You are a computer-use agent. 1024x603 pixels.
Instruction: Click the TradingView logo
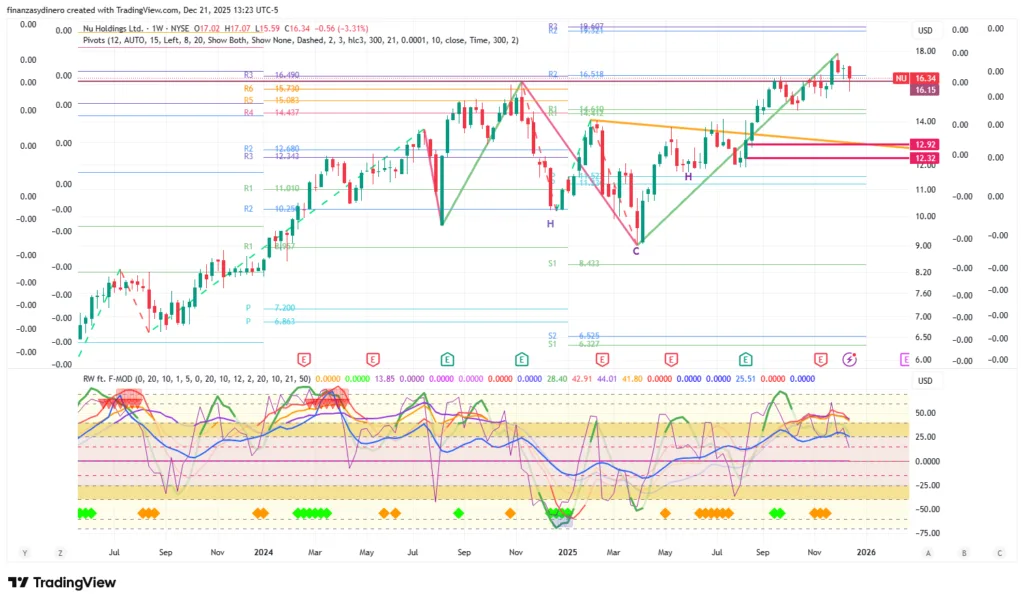(x=62, y=583)
